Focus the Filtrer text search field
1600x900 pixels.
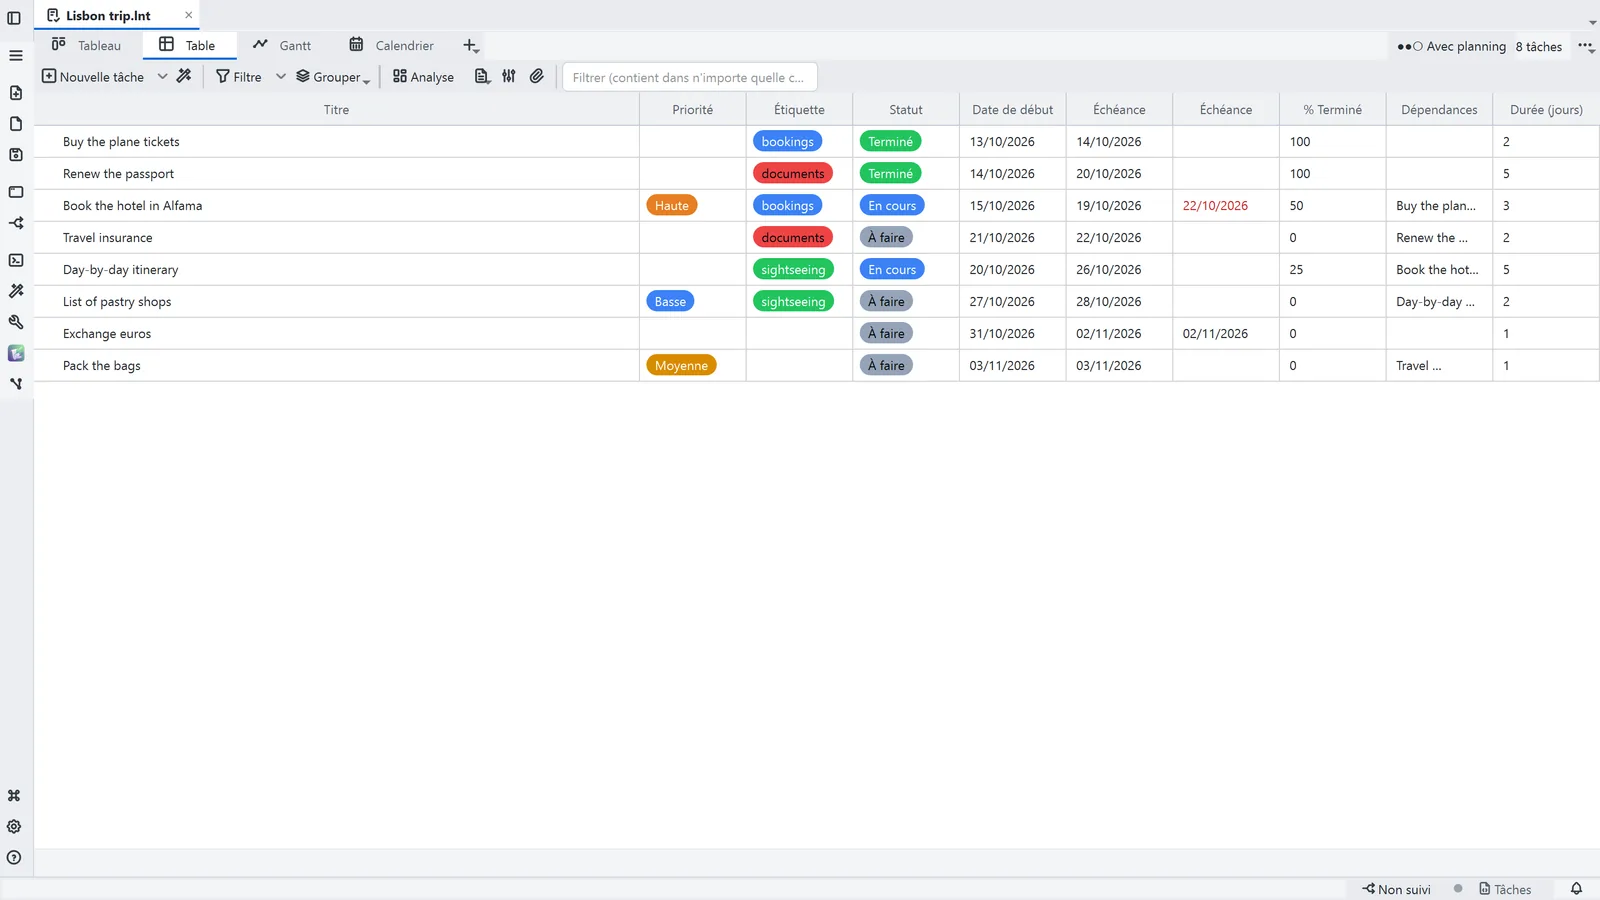(690, 77)
